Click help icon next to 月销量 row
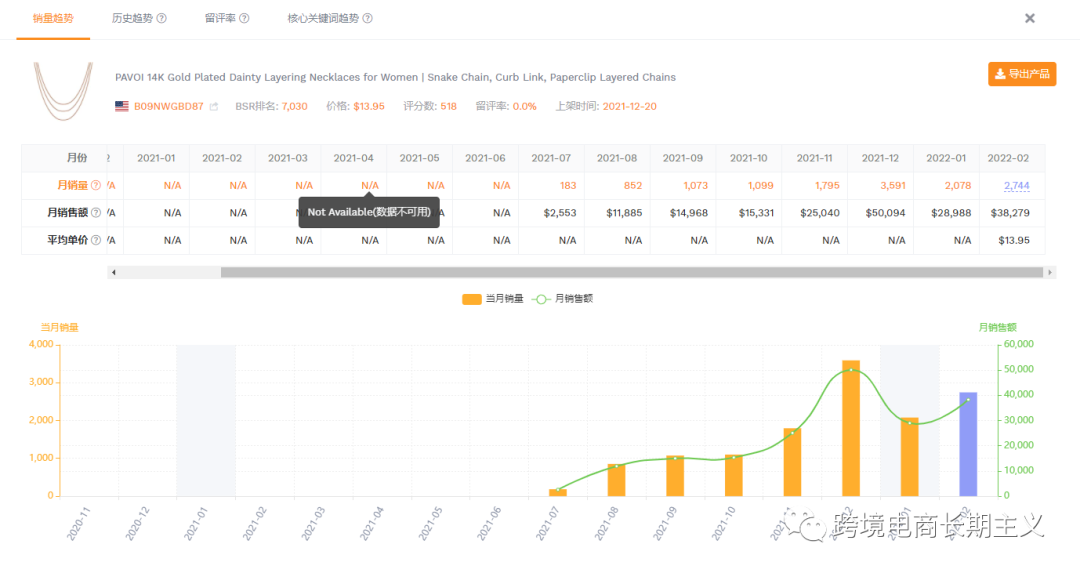 [x=96, y=185]
